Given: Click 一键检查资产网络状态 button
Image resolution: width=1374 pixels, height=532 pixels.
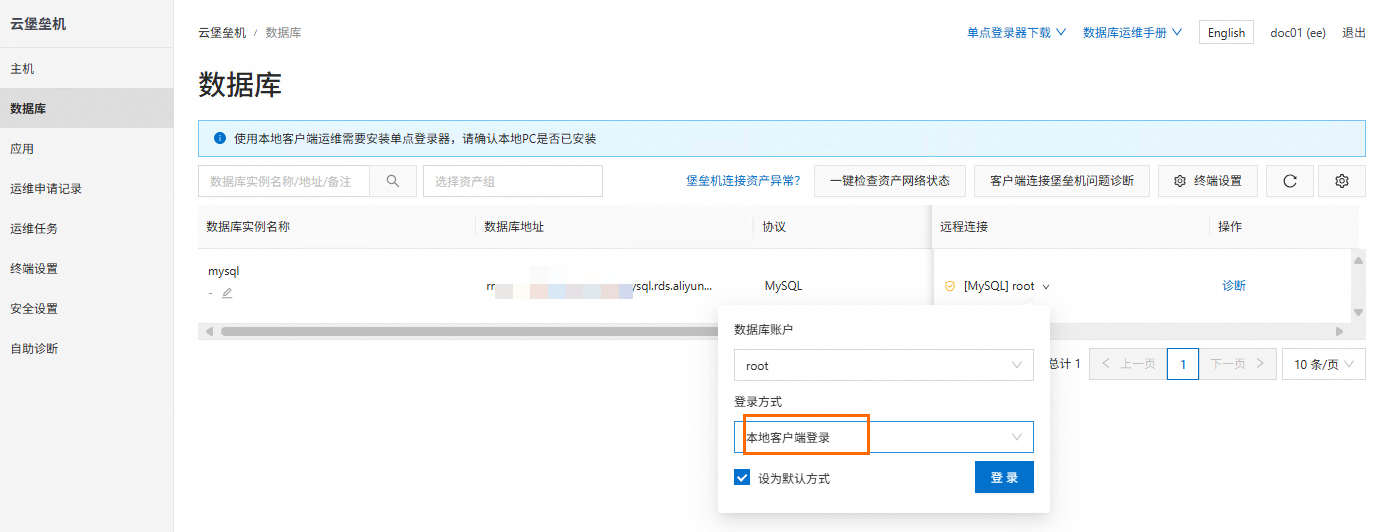Looking at the screenshot, I should 890,181.
